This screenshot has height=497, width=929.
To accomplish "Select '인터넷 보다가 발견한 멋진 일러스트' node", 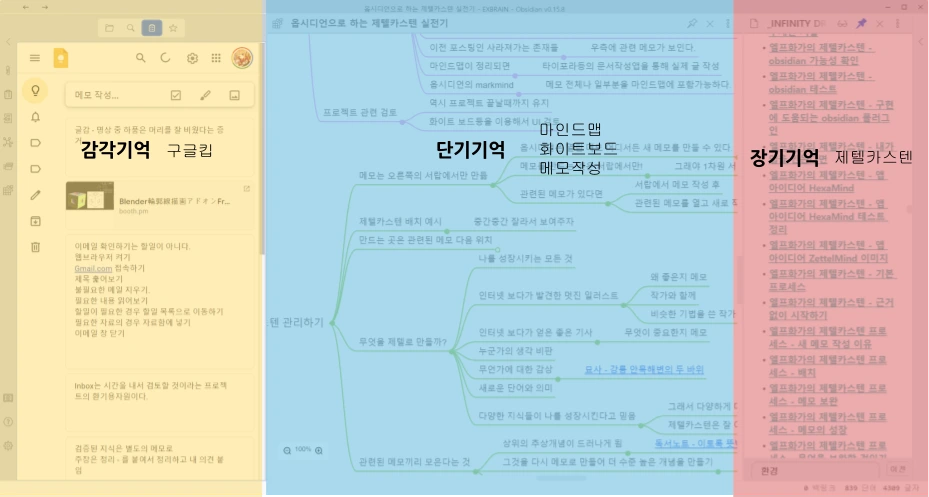I will (549, 295).
